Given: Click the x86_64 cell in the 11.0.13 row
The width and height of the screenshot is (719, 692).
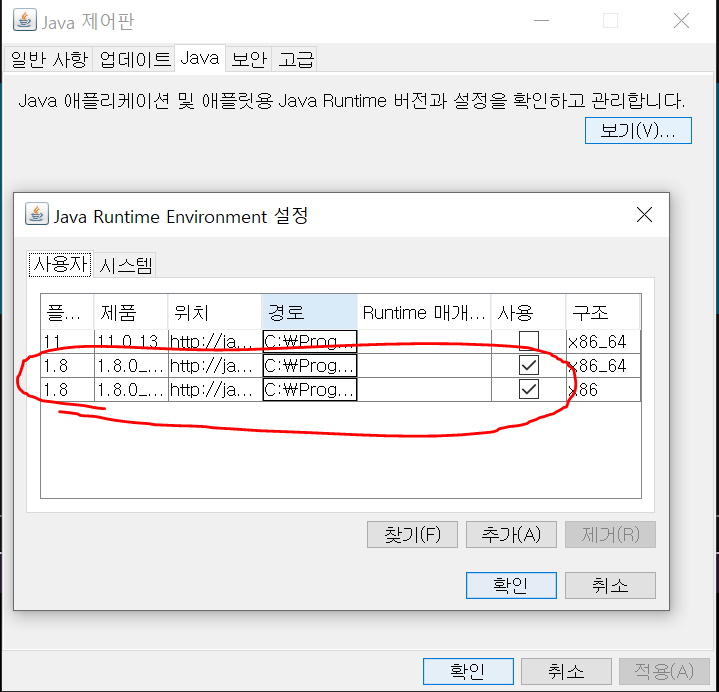Looking at the screenshot, I should click(603, 342).
